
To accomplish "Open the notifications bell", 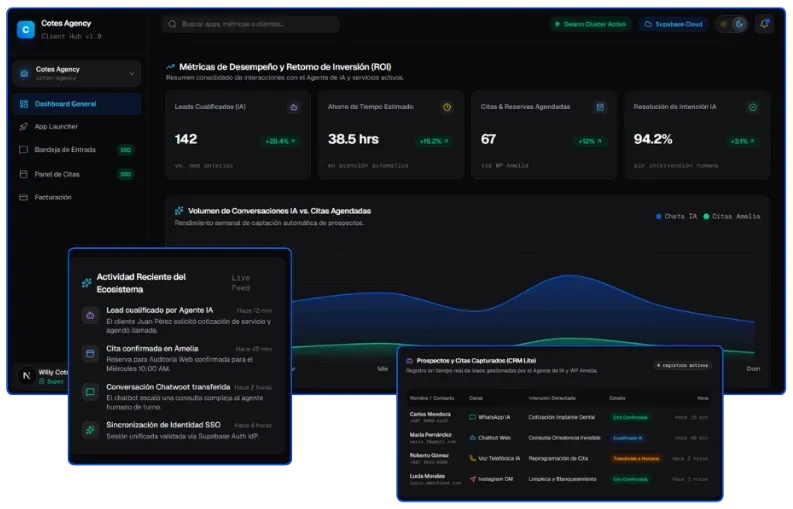I will [x=764, y=24].
